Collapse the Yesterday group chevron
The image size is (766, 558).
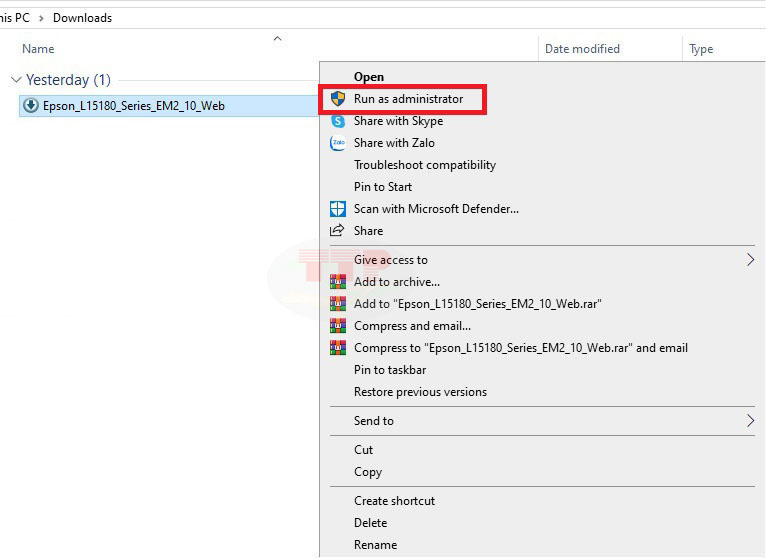[x=15, y=80]
